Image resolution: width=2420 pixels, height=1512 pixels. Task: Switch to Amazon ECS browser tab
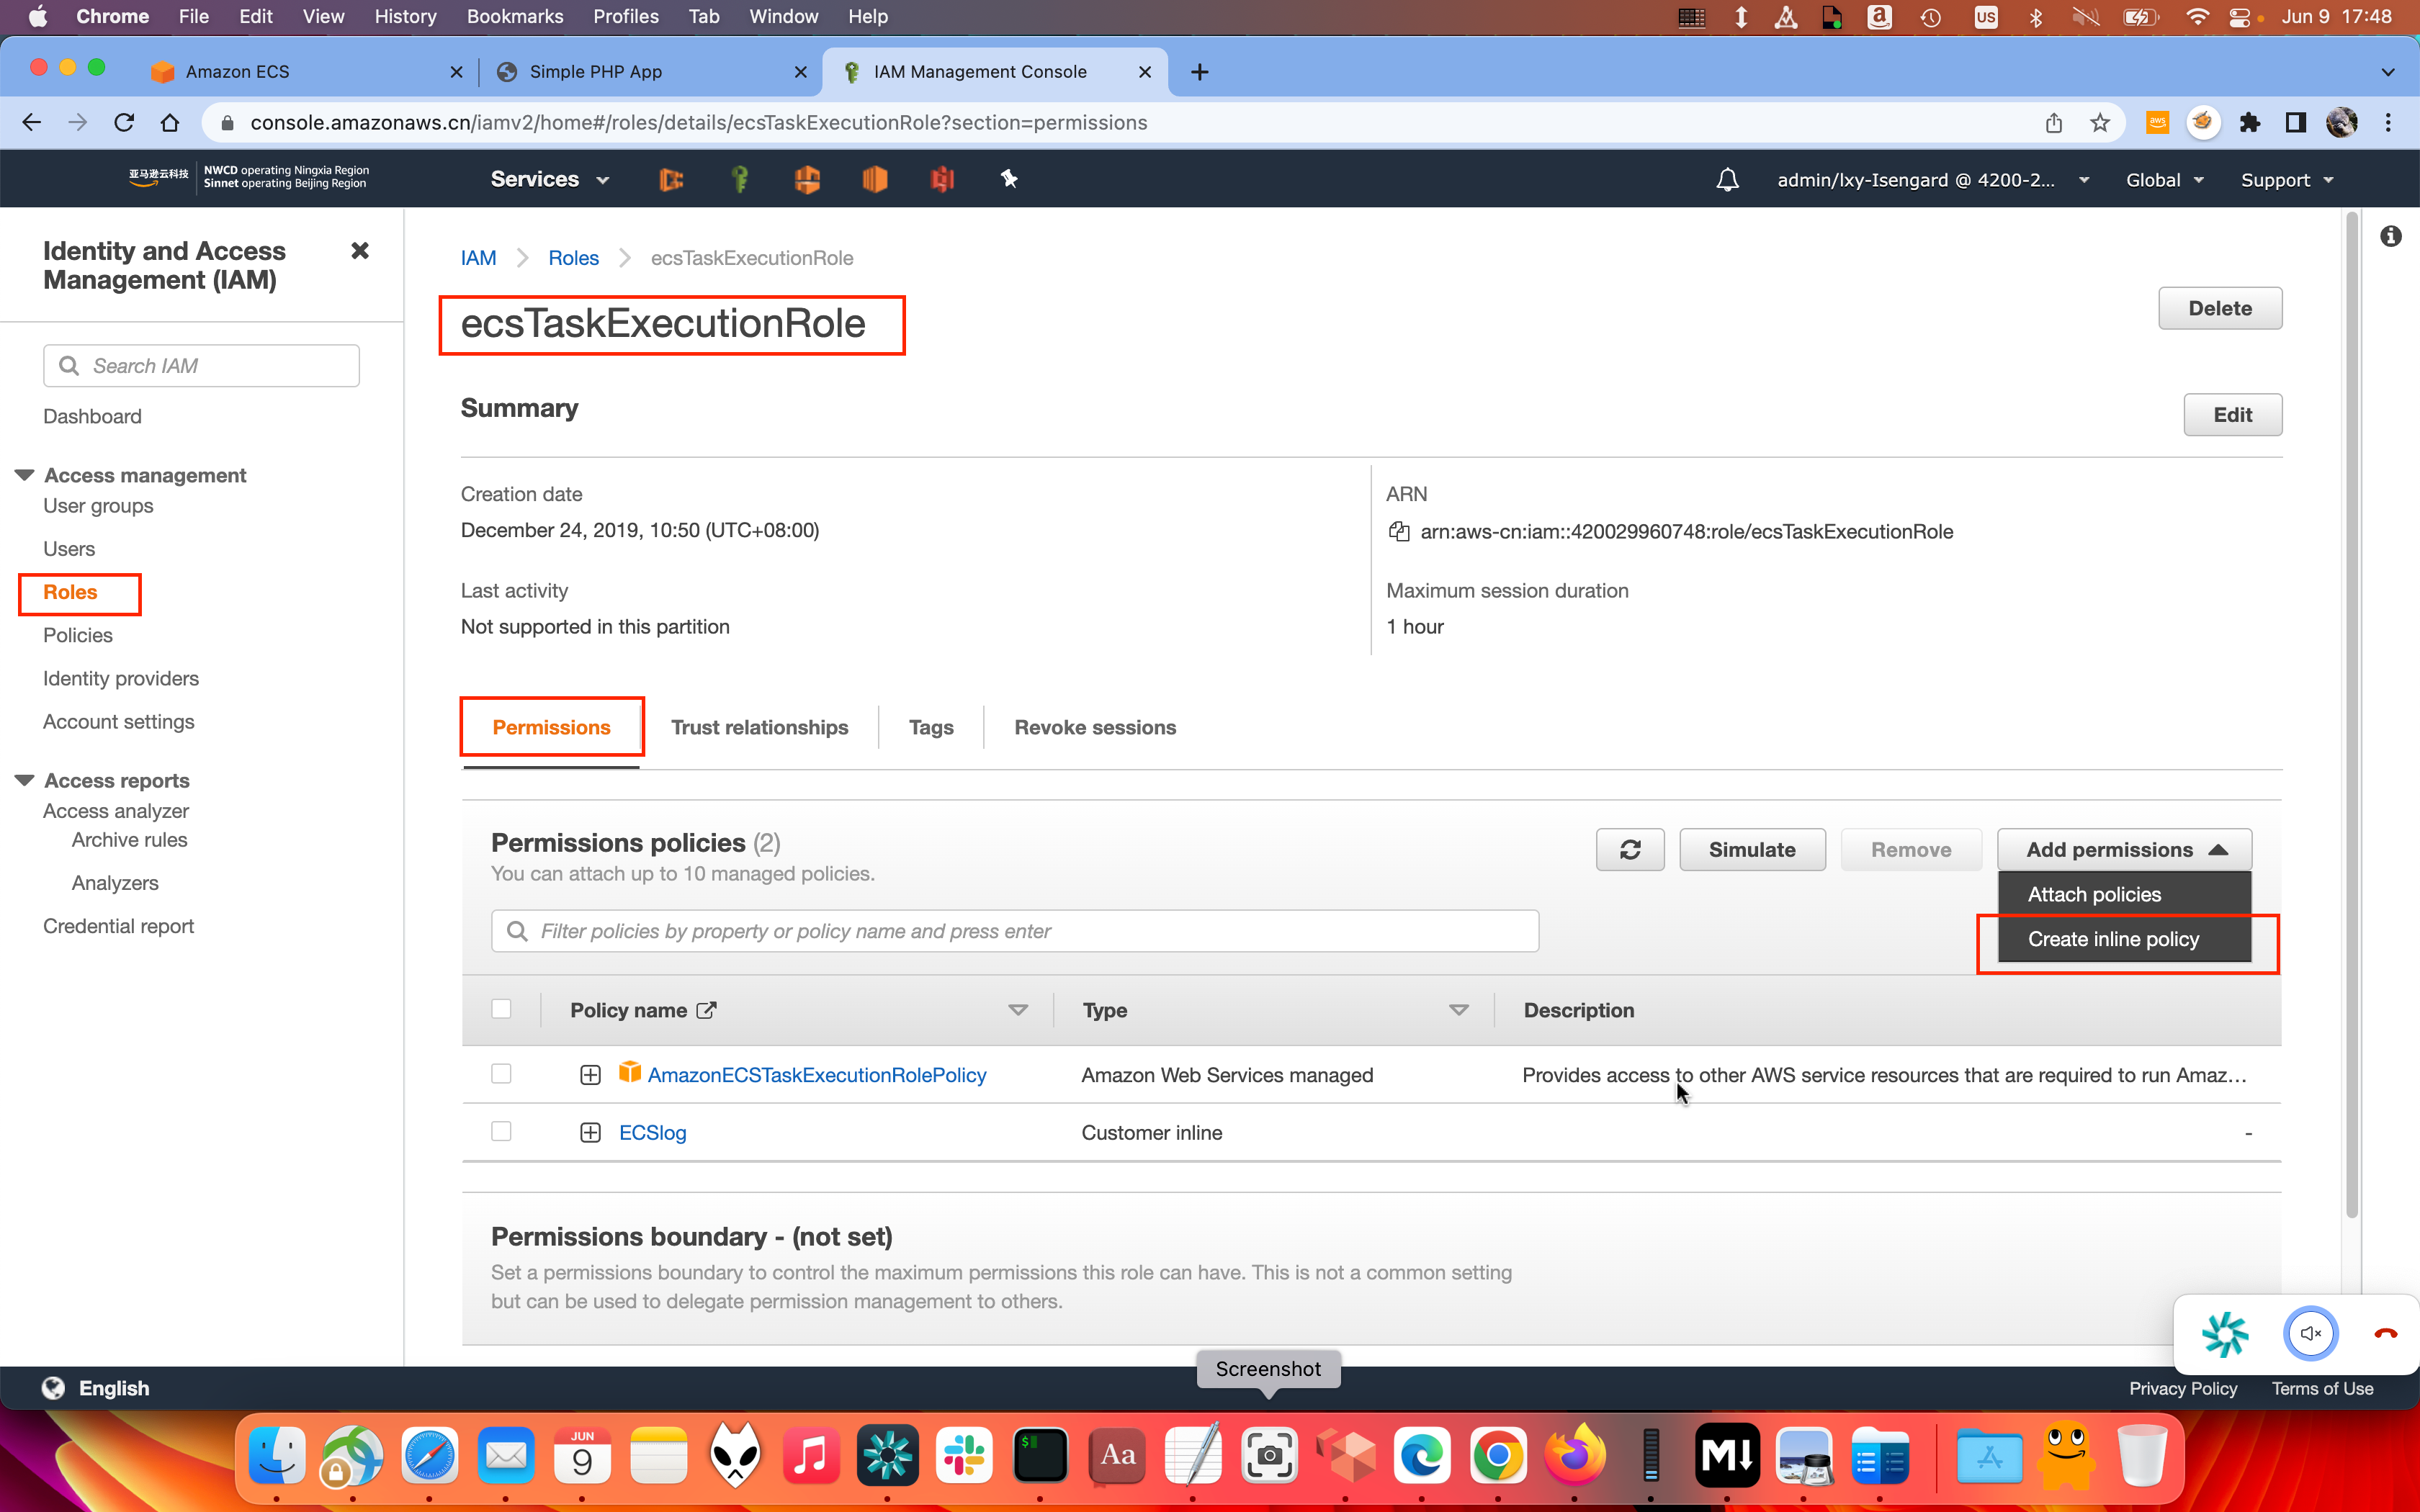coord(306,72)
